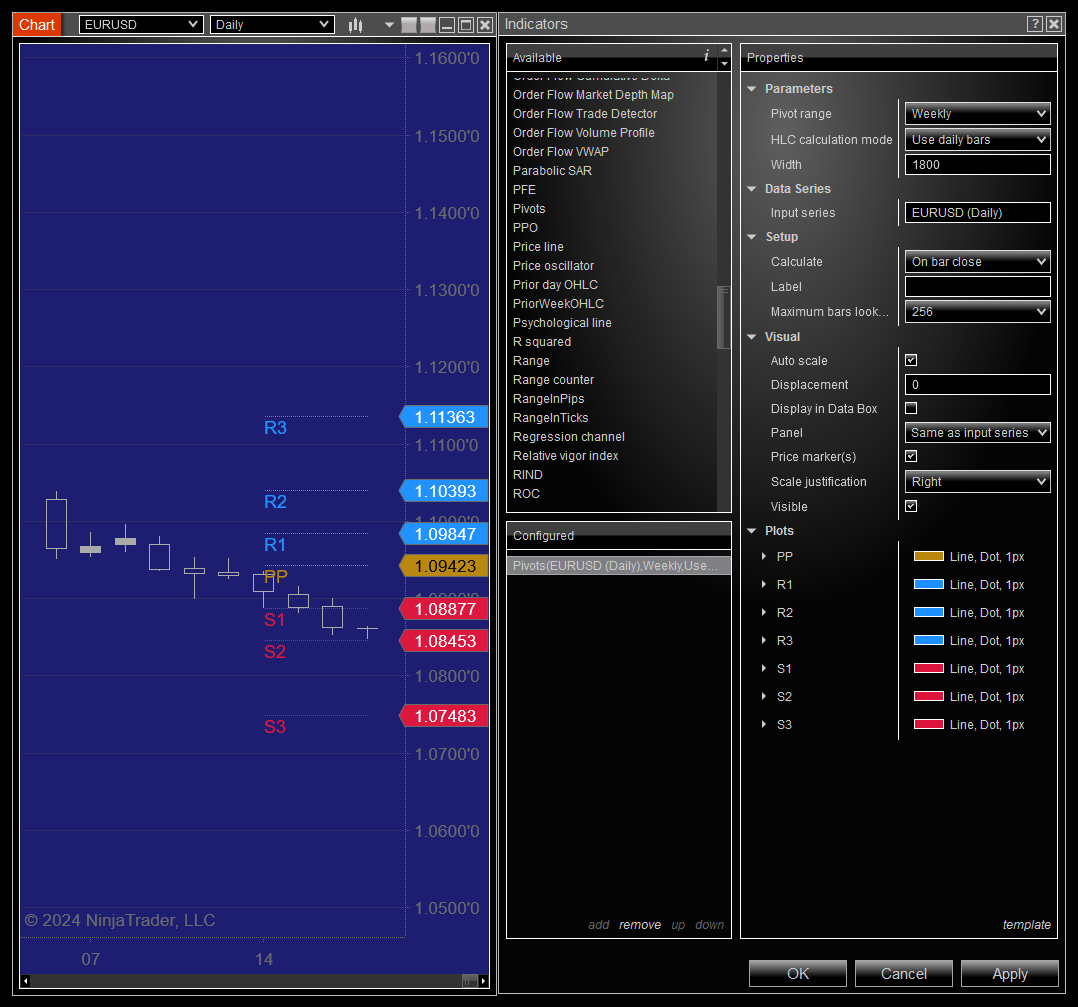Click the Input series field
The width and height of the screenshot is (1078, 1007).
pyautogui.click(x=978, y=212)
